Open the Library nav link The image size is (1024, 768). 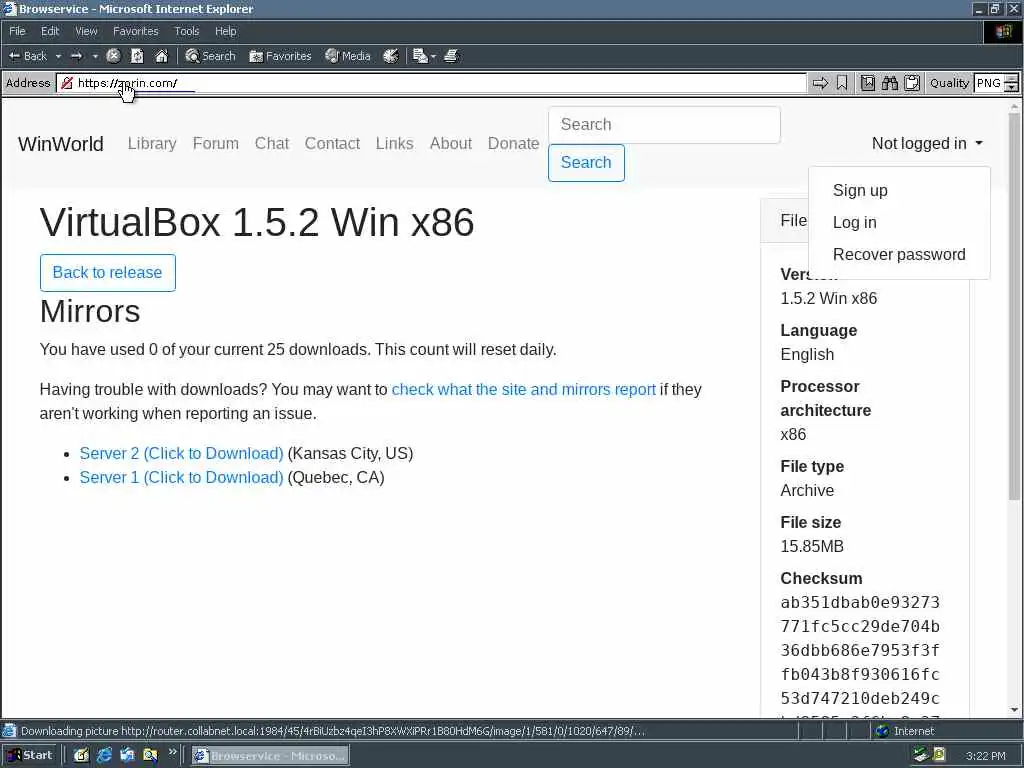(152, 144)
